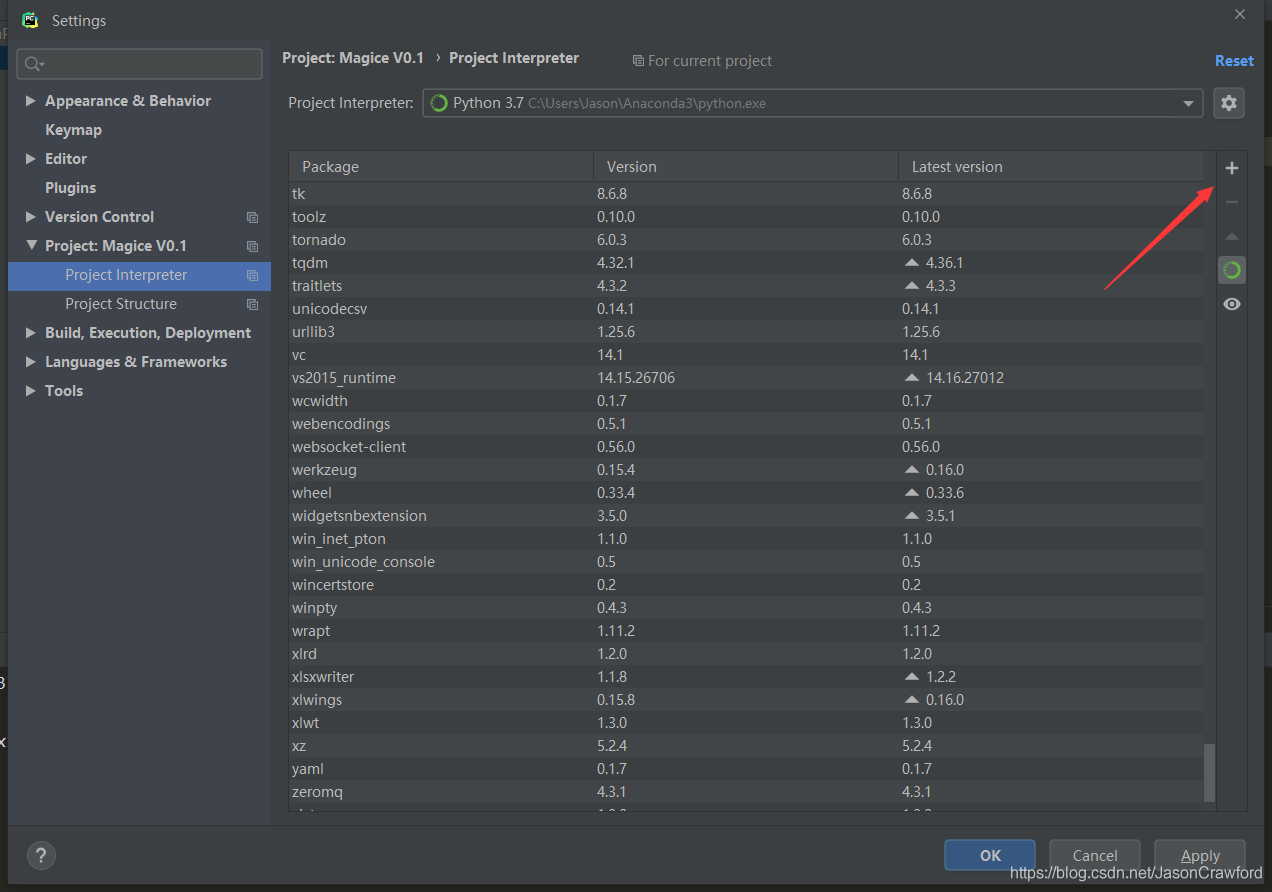Click upgrade arrow icon in xlwings row
Screen dimensions: 1272x892
(x=911, y=699)
